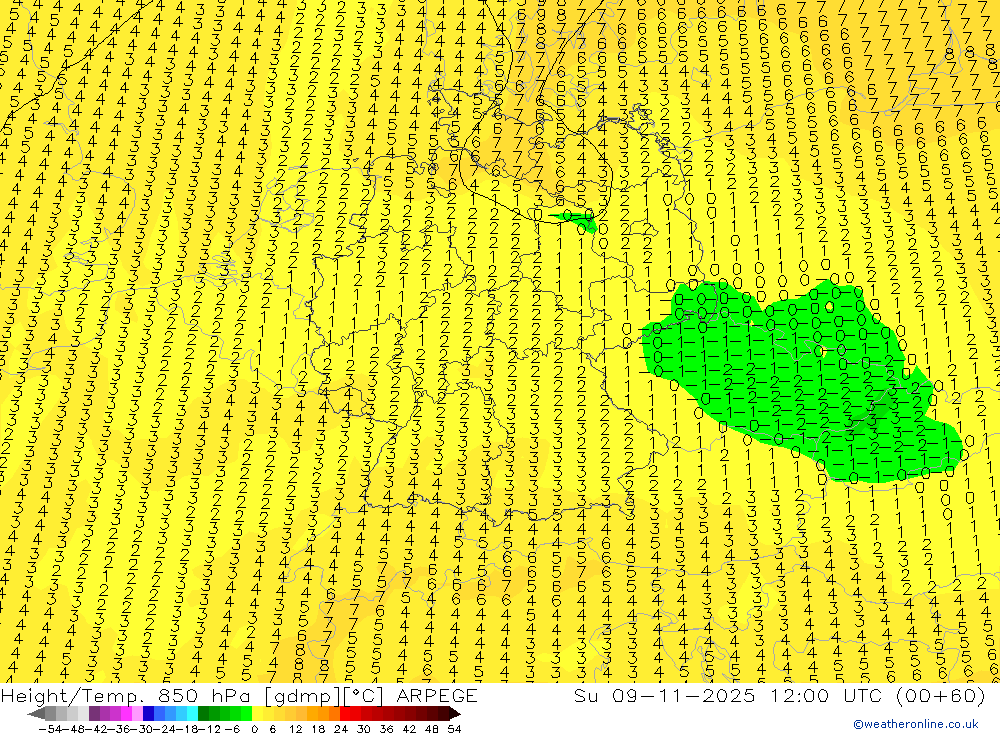Click the gray -54 legend color swatch
This screenshot has width=1000, height=733.
point(50,713)
